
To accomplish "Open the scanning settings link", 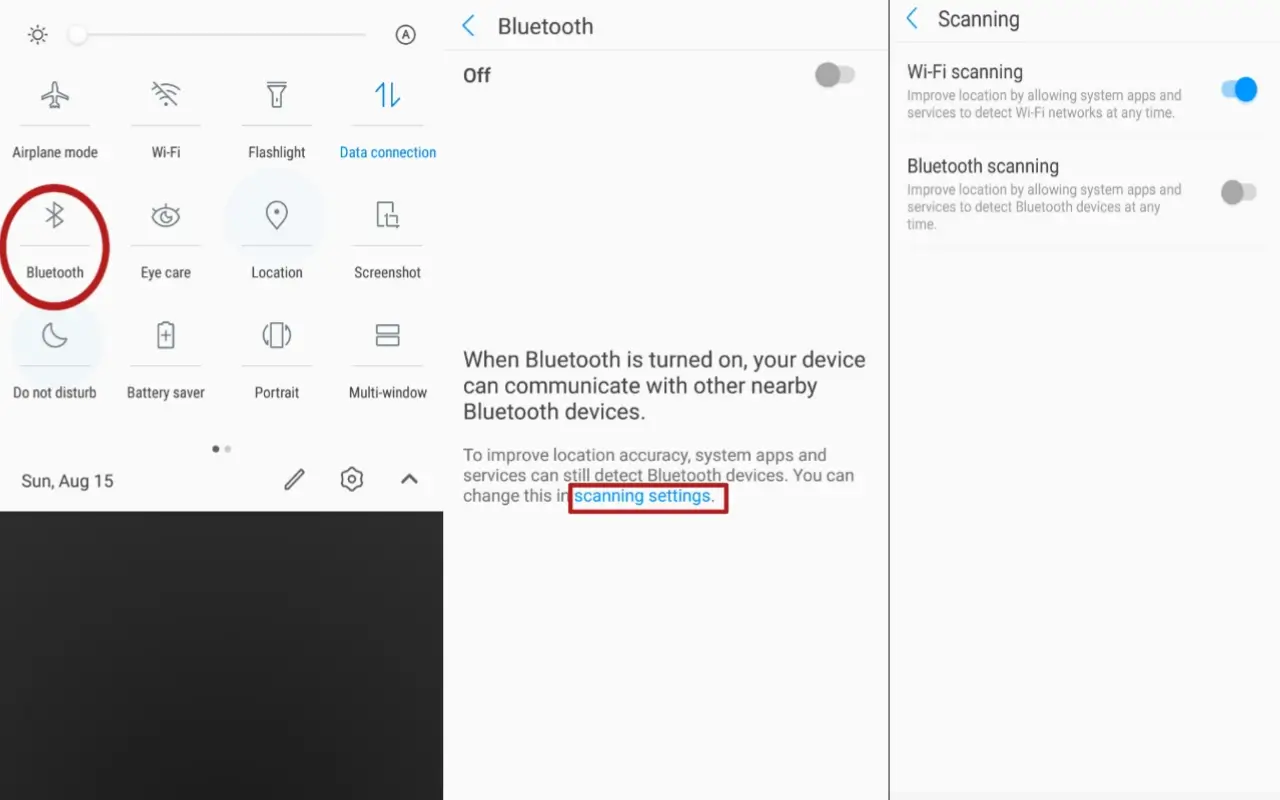I will (x=644, y=496).
